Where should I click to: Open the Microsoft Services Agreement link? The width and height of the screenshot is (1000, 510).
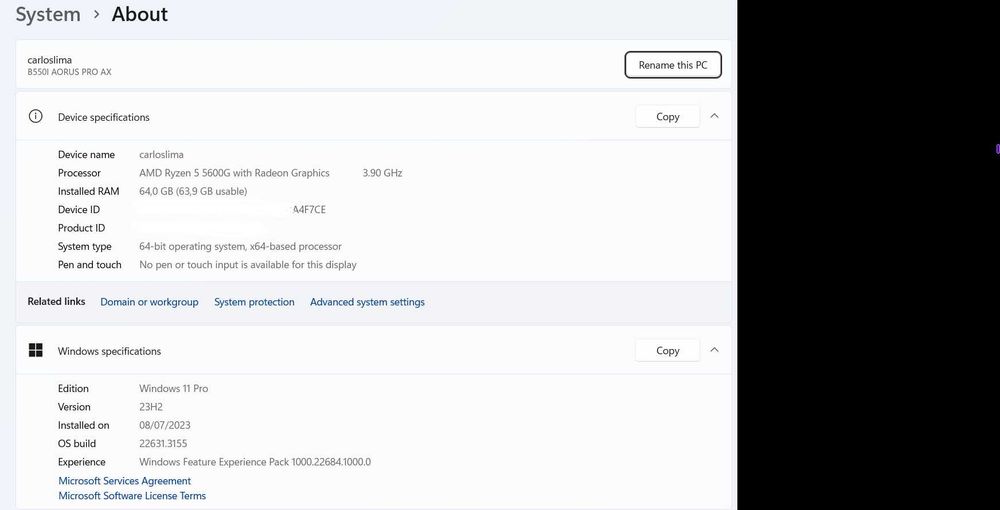click(x=124, y=481)
